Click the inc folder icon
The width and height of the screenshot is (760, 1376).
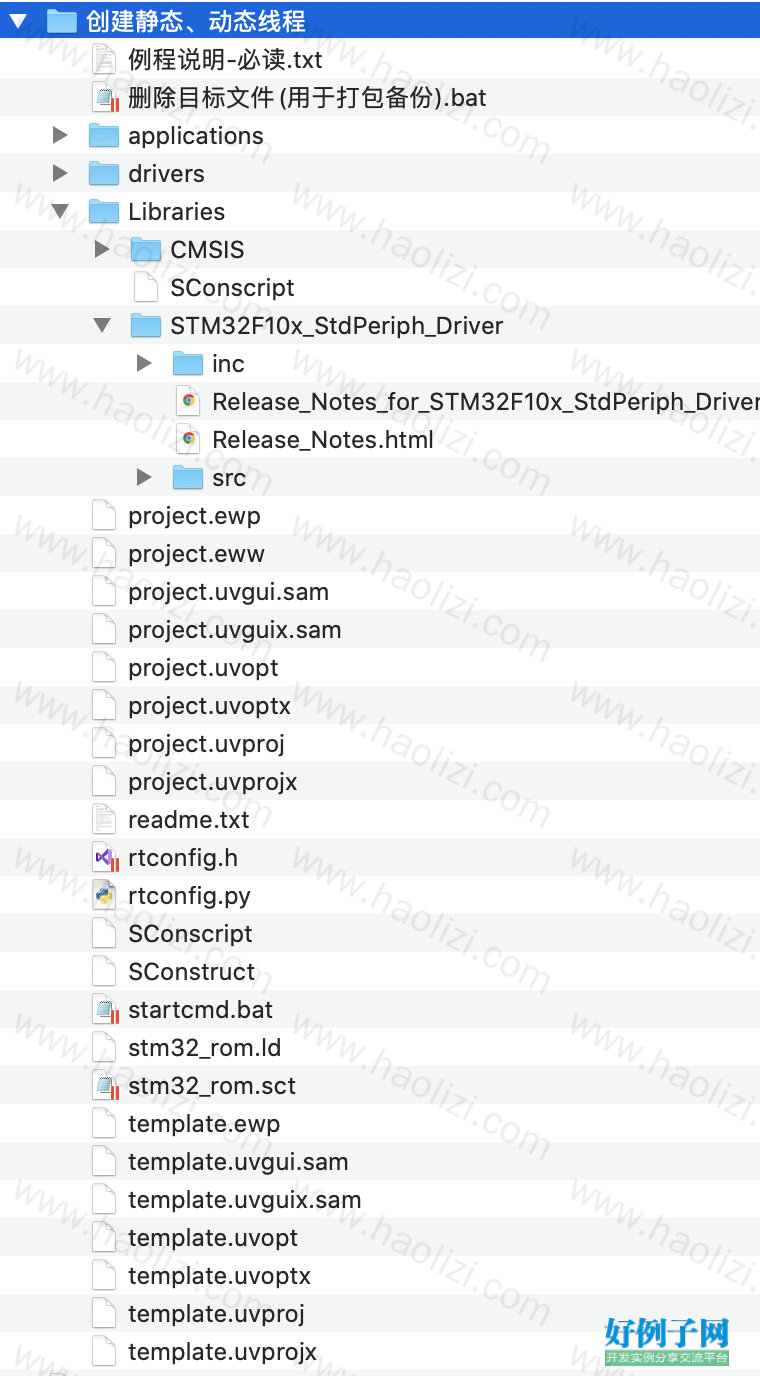[188, 363]
